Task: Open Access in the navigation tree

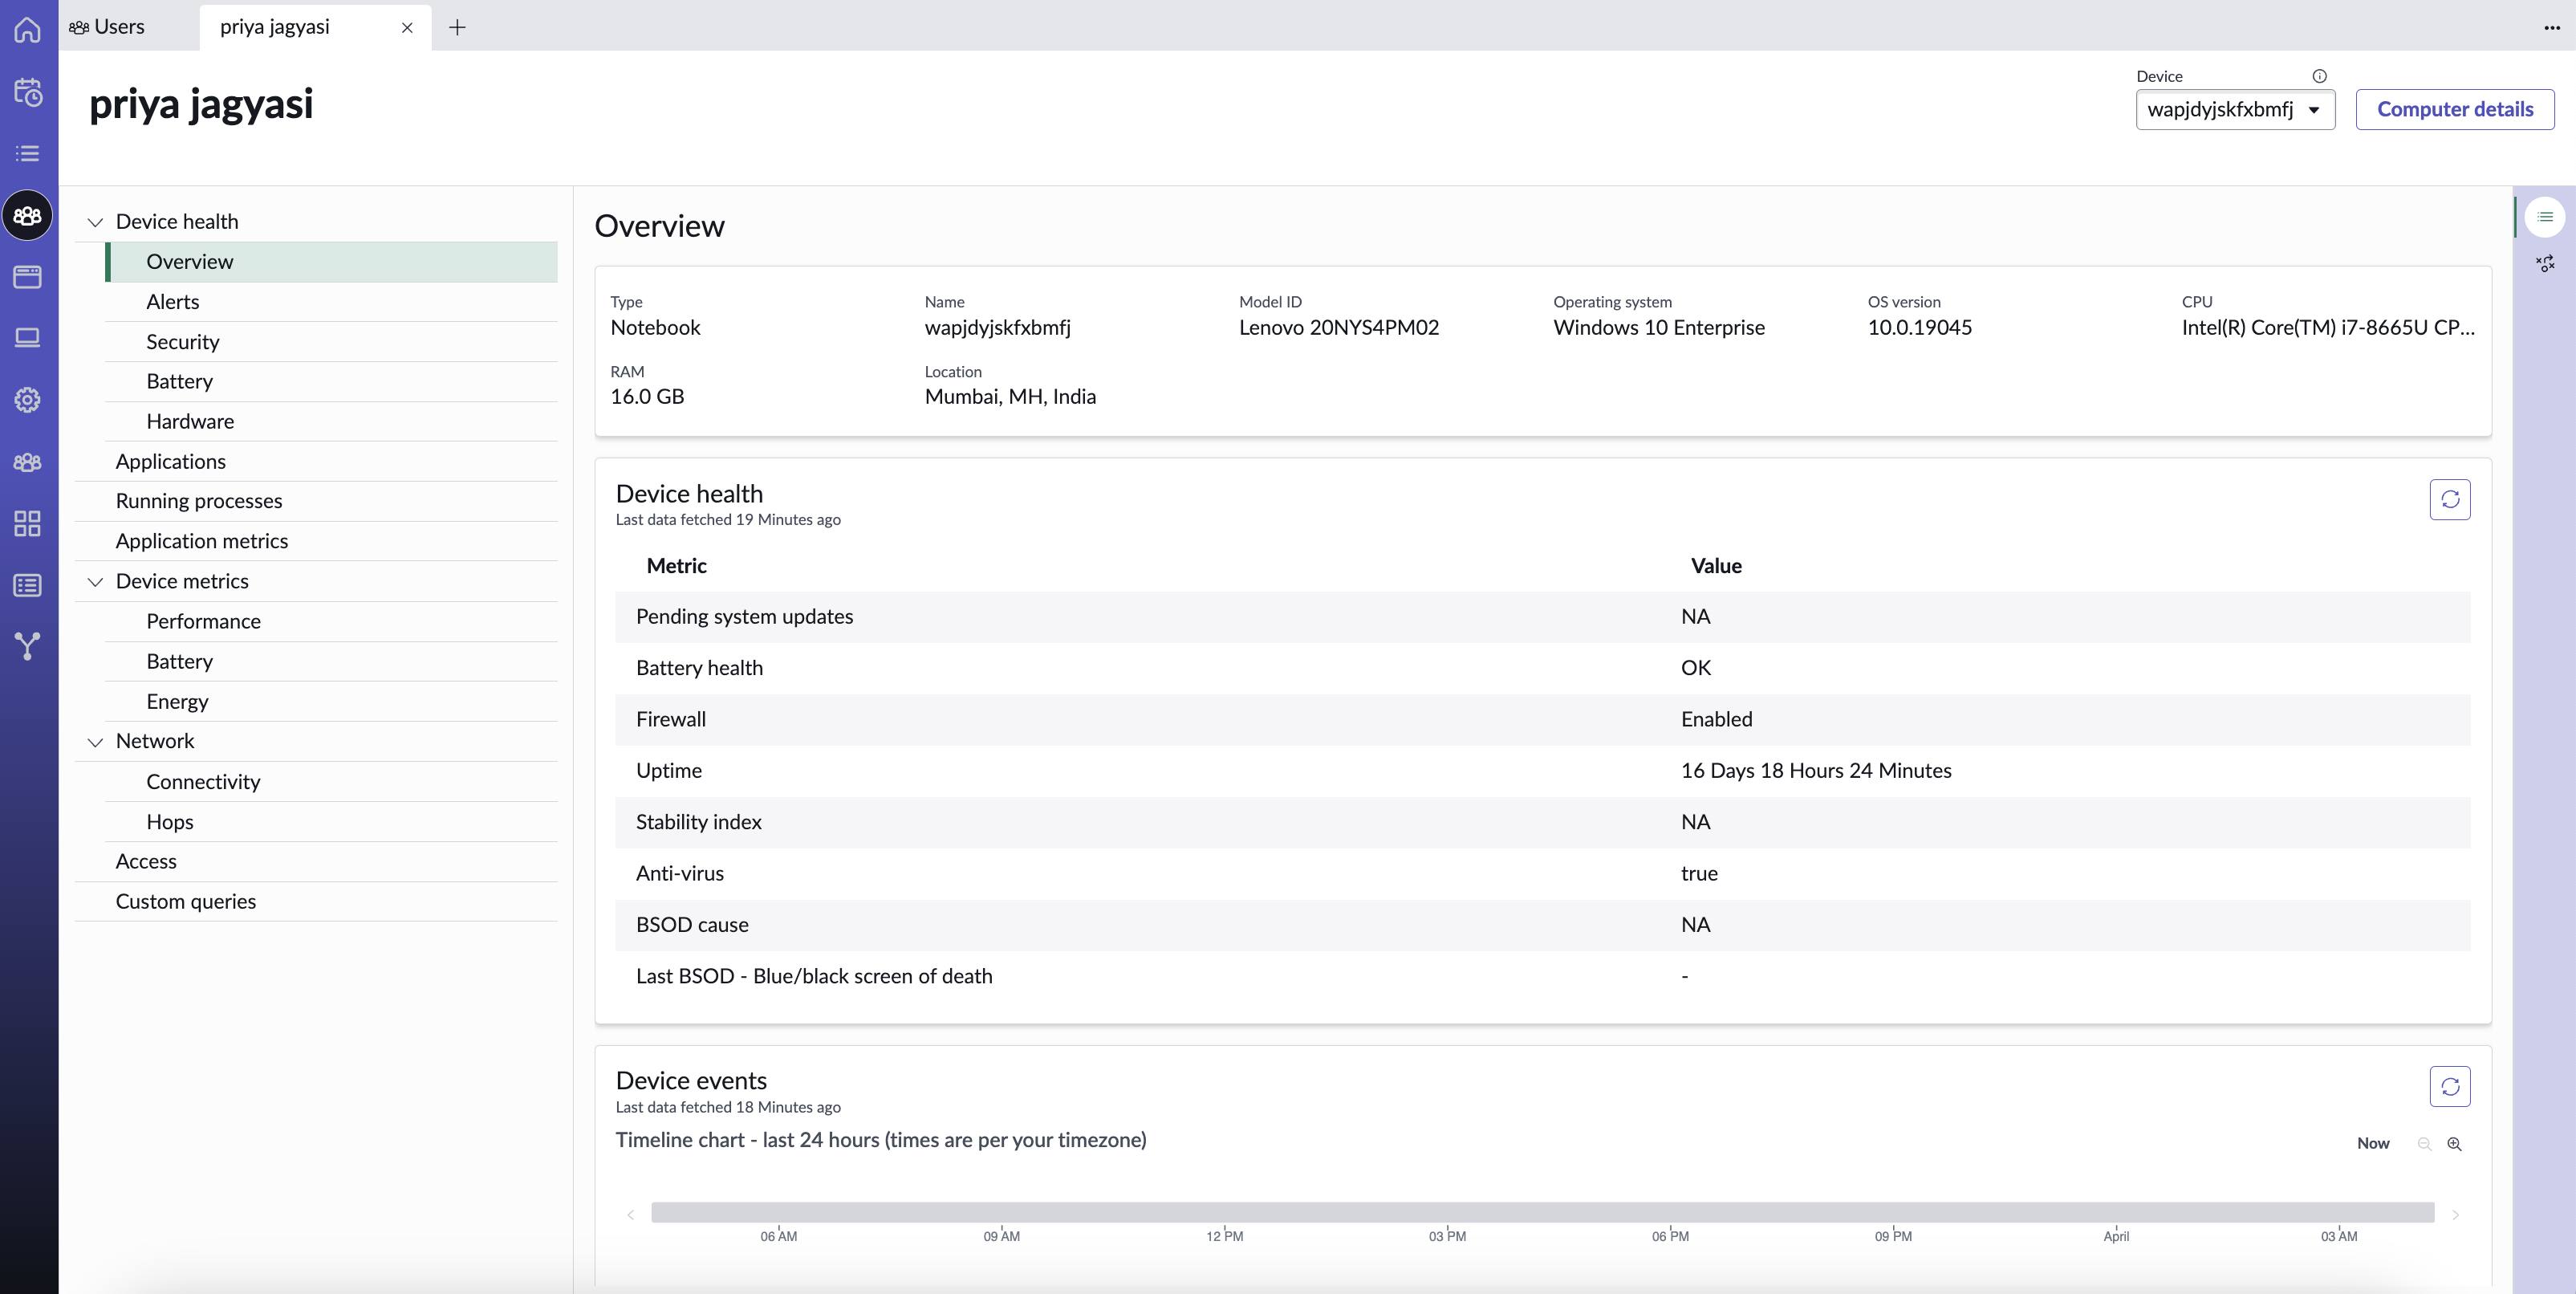Action: (316, 862)
